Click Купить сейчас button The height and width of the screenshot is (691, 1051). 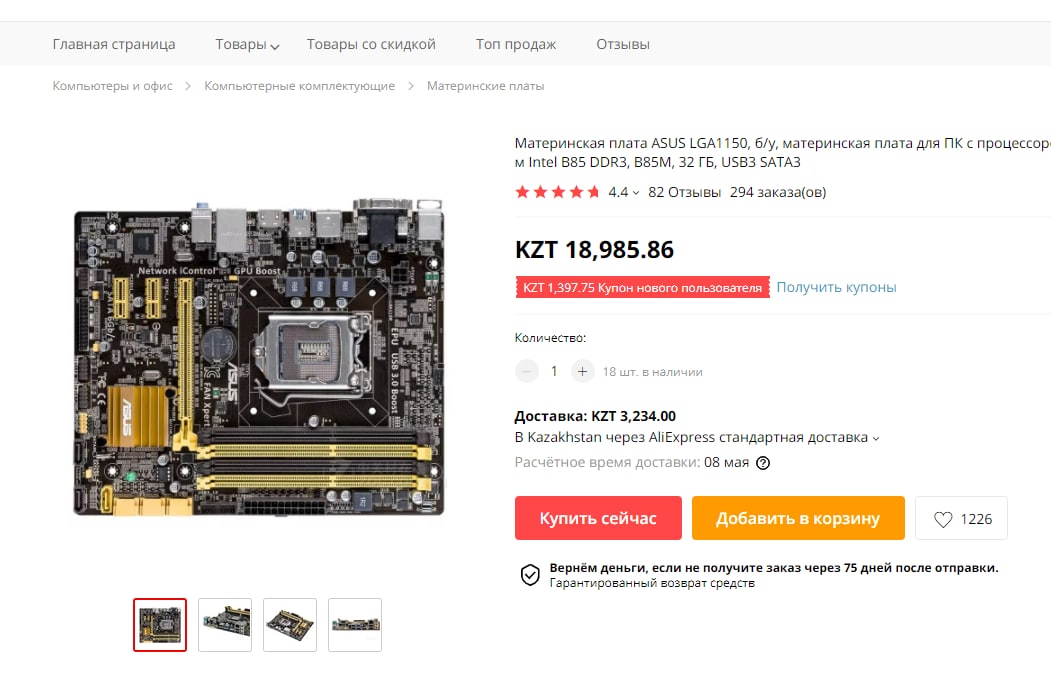(x=598, y=518)
